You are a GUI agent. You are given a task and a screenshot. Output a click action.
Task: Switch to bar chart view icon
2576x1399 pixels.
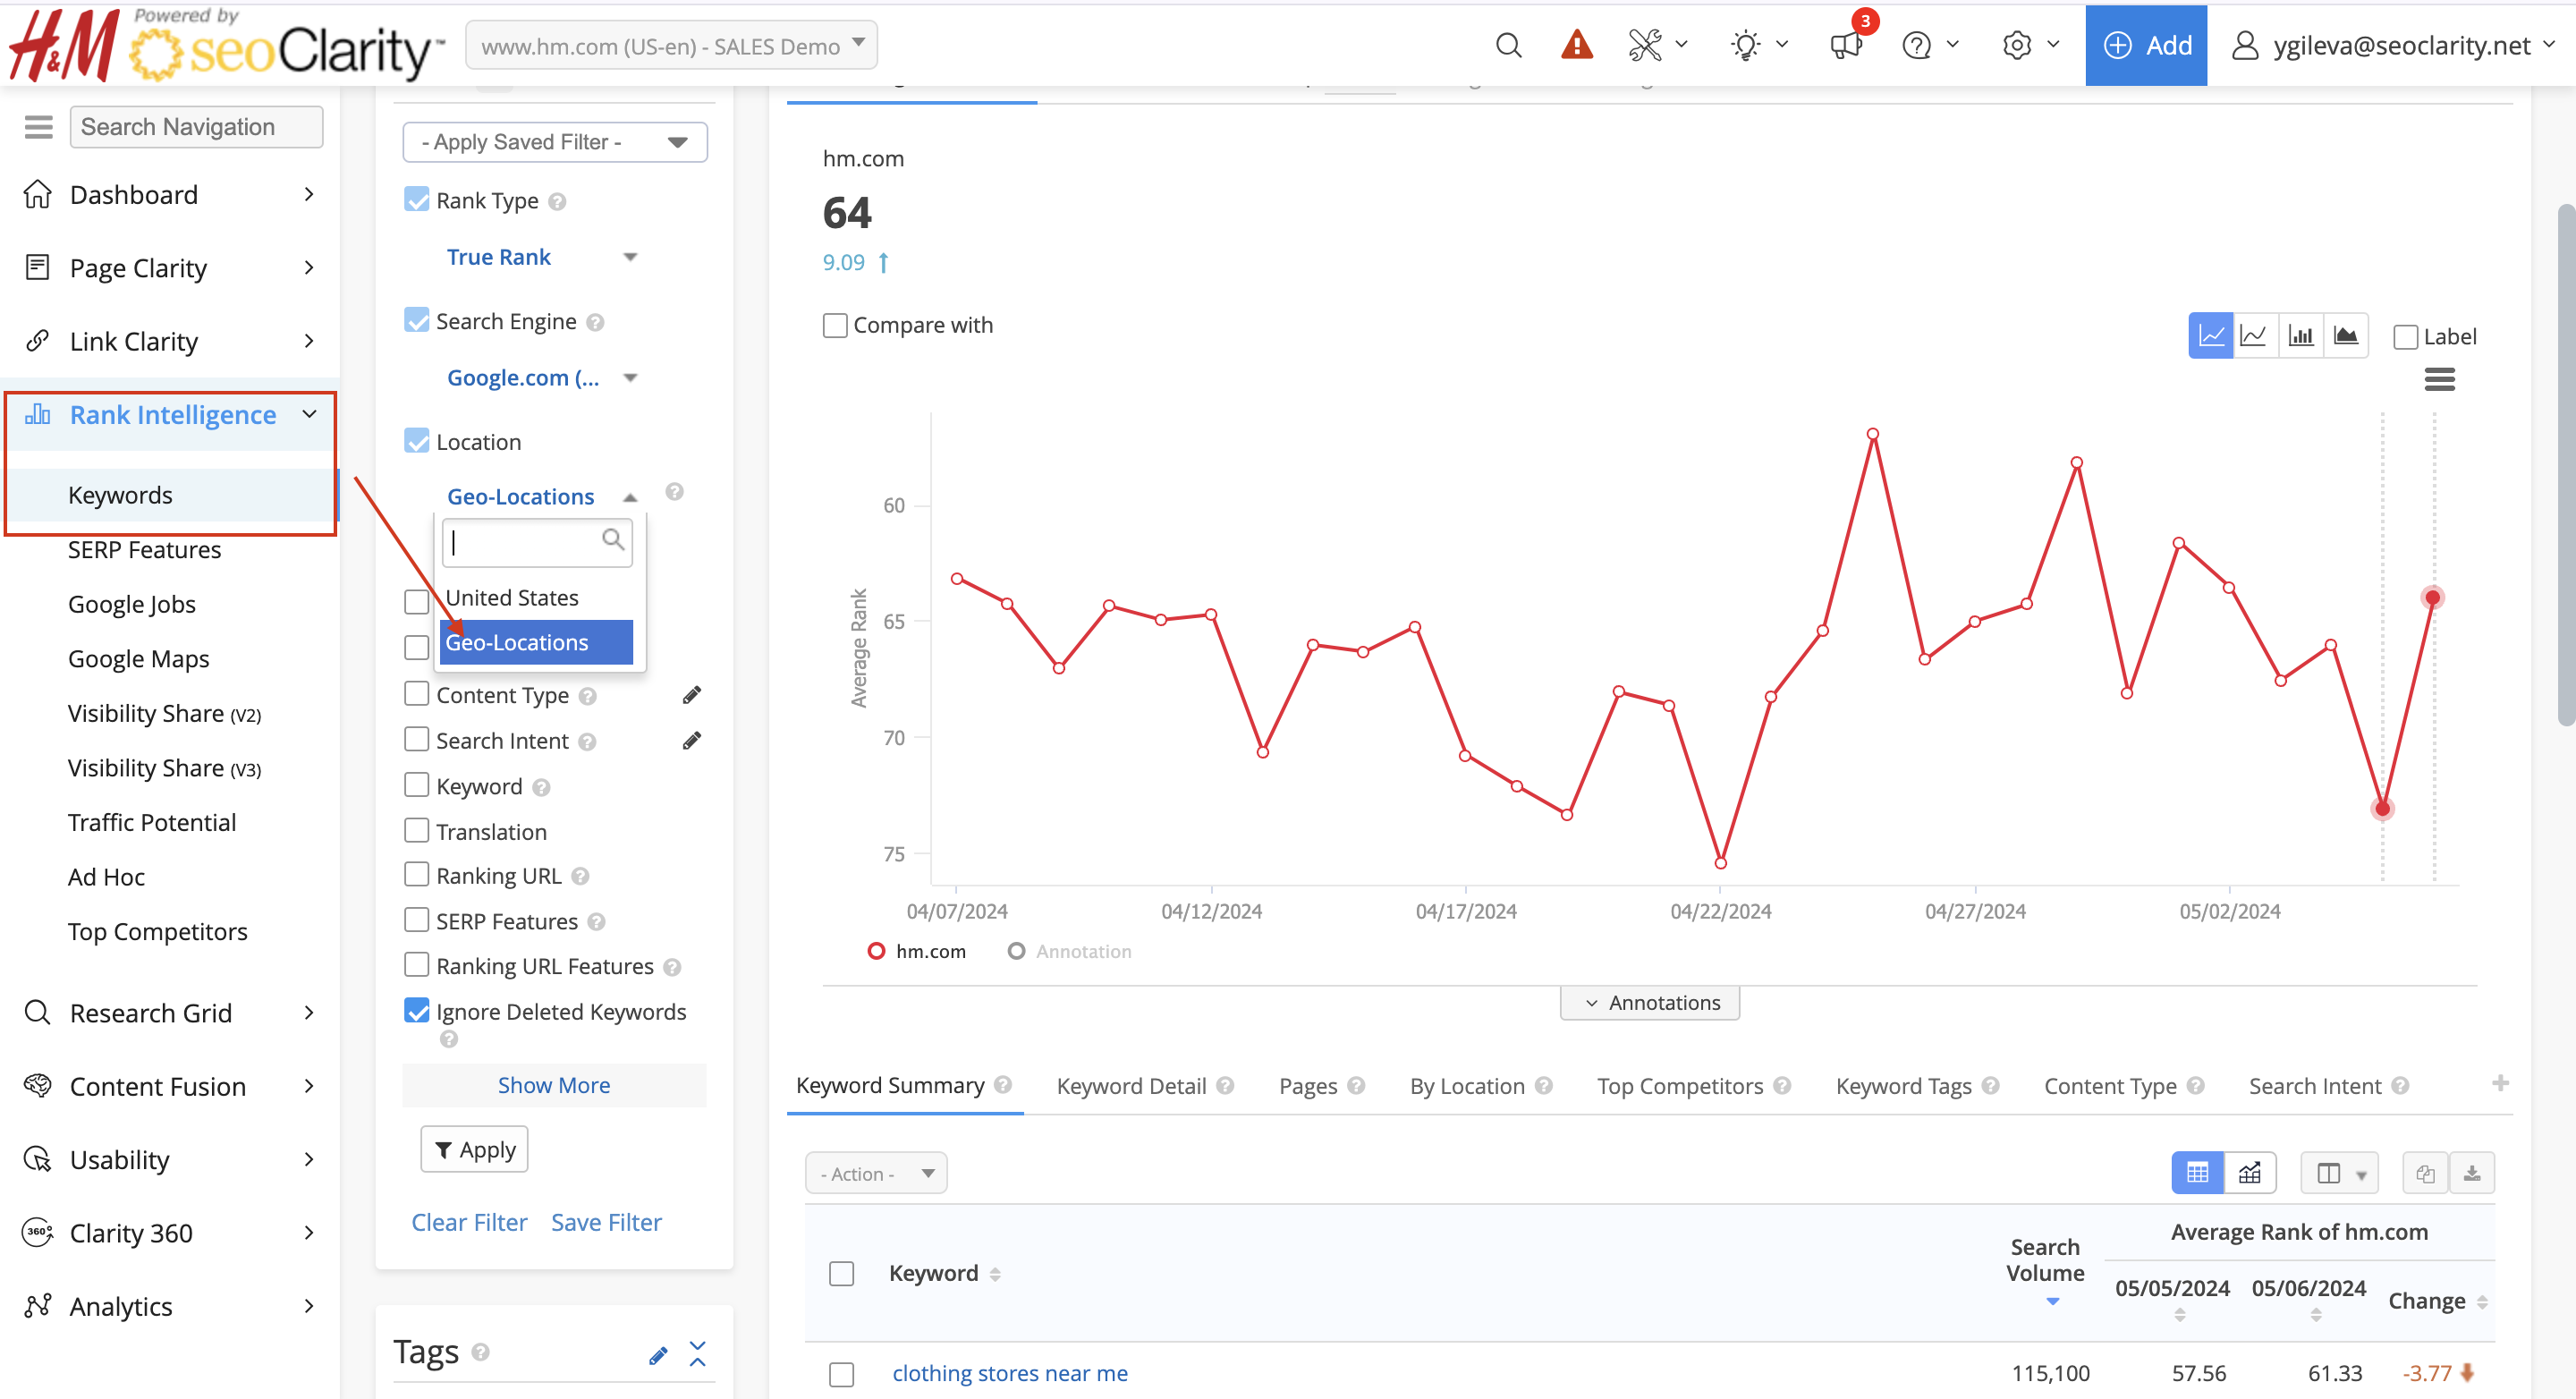(x=2300, y=335)
